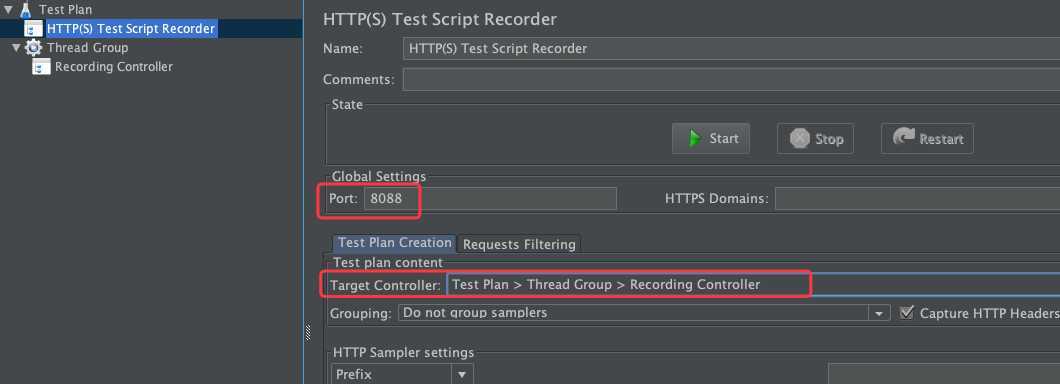
Task: Collapse the Thread Group tree node
Action: (x=17, y=48)
